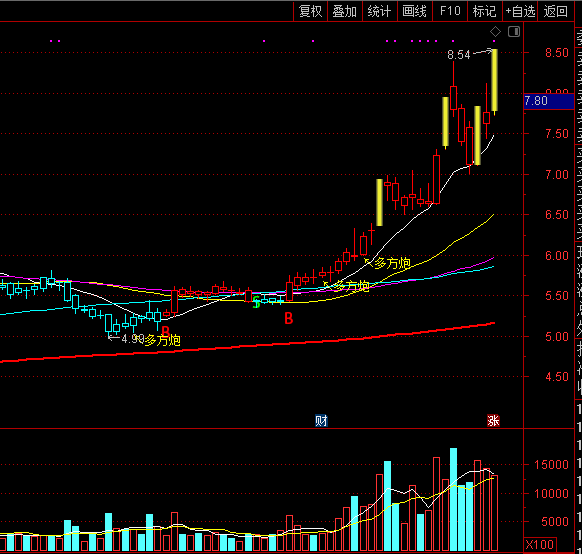Viewport: 582px width, 554px height.
Task: Click the 6.50 price axis label
Action: 557,215
